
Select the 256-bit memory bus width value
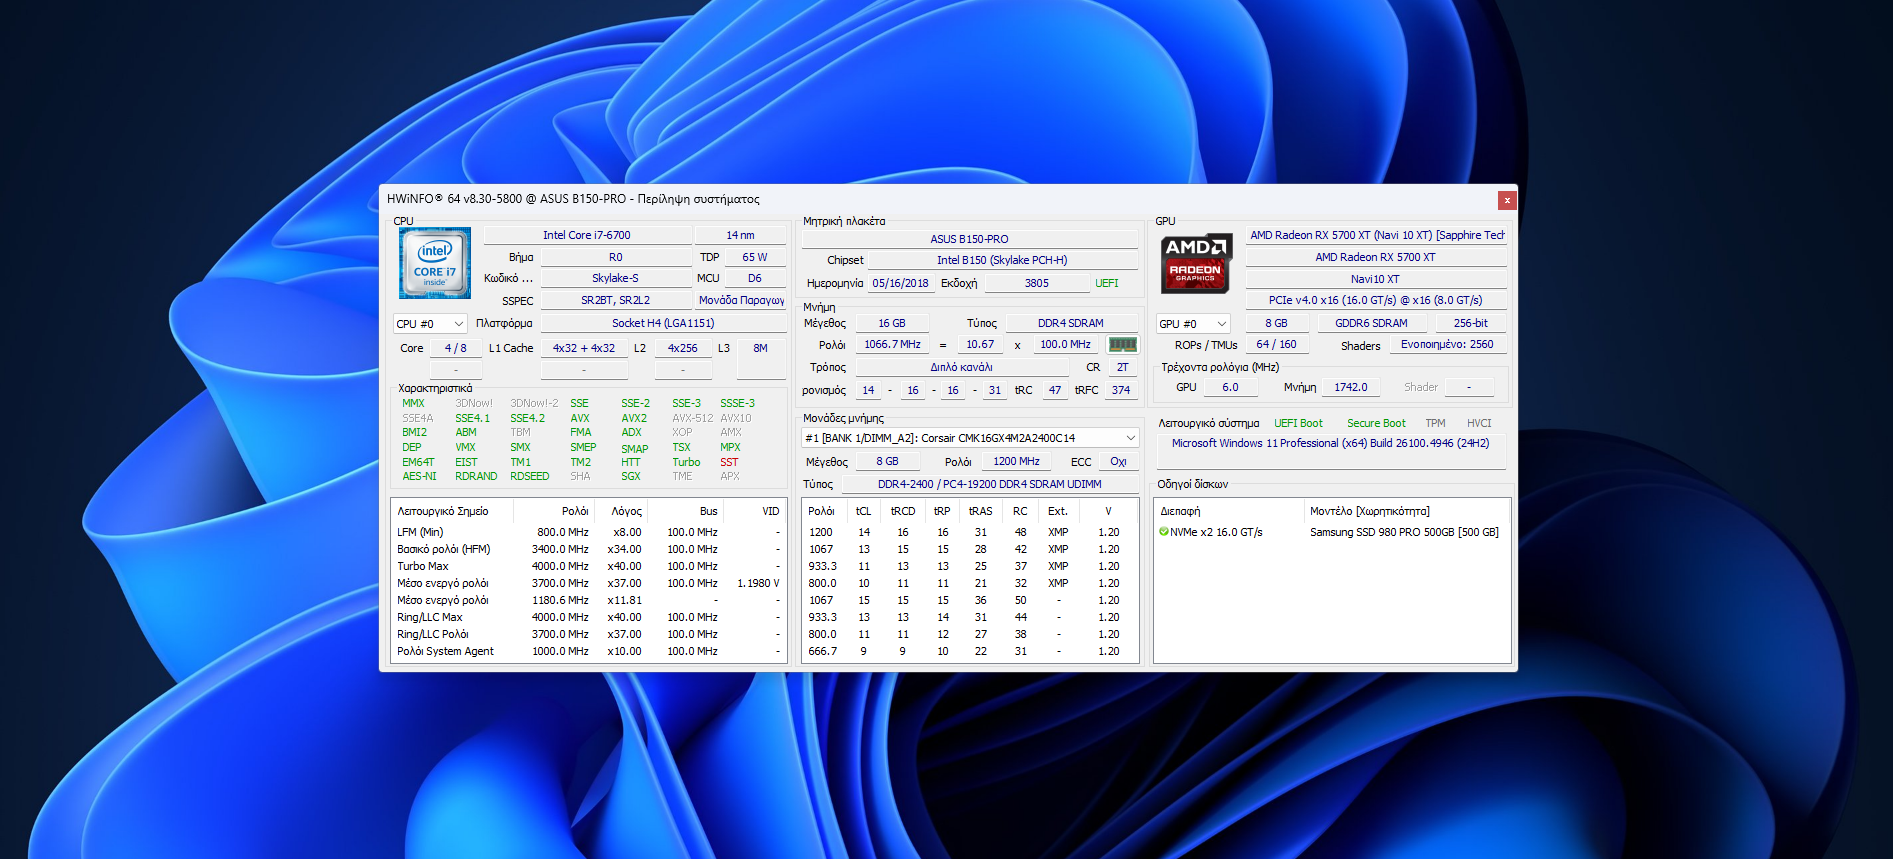1471,323
